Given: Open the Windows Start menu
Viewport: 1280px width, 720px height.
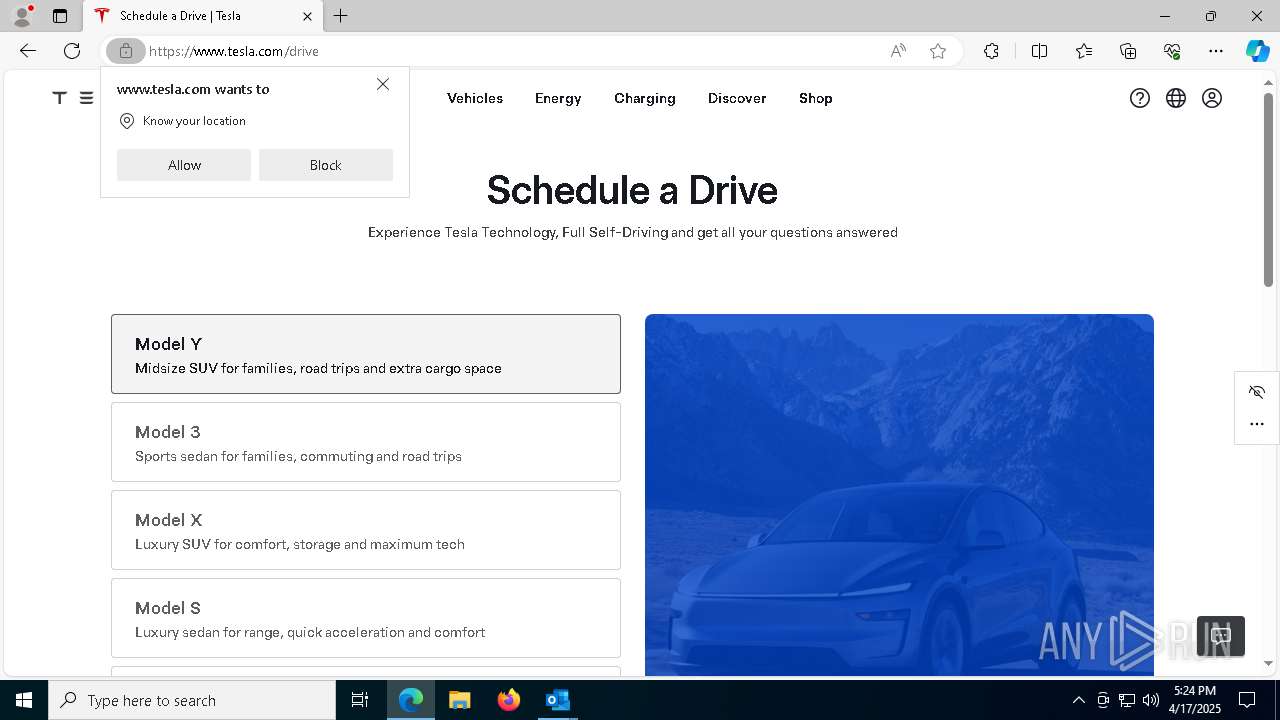Looking at the screenshot, I should (x=24, y=700).
